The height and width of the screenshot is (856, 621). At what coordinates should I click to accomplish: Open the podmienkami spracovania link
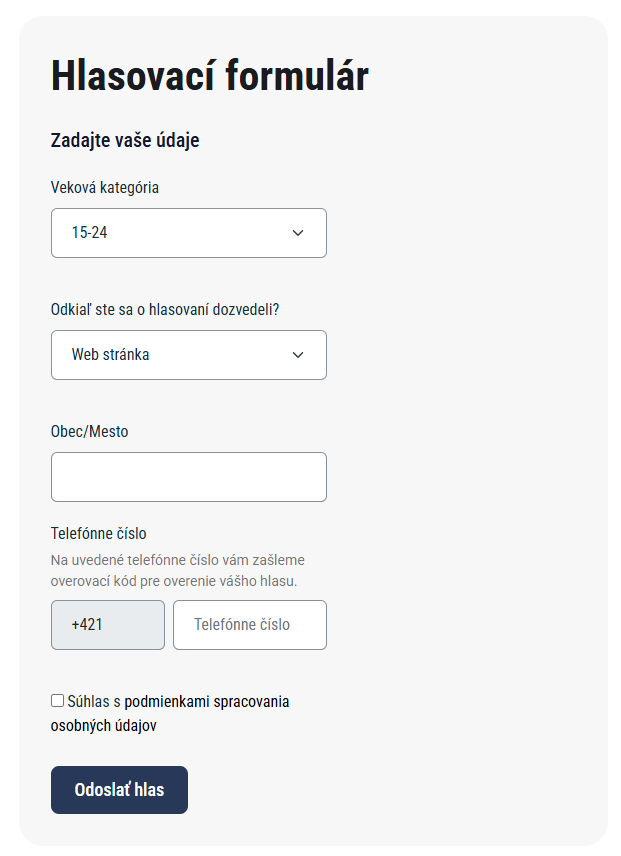point(207,702)
